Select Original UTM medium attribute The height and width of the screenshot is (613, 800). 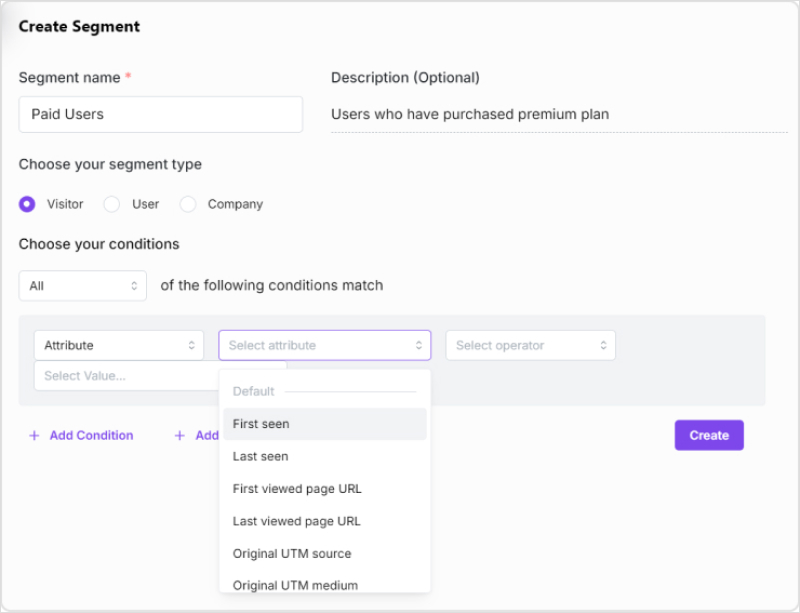[324, 584]
